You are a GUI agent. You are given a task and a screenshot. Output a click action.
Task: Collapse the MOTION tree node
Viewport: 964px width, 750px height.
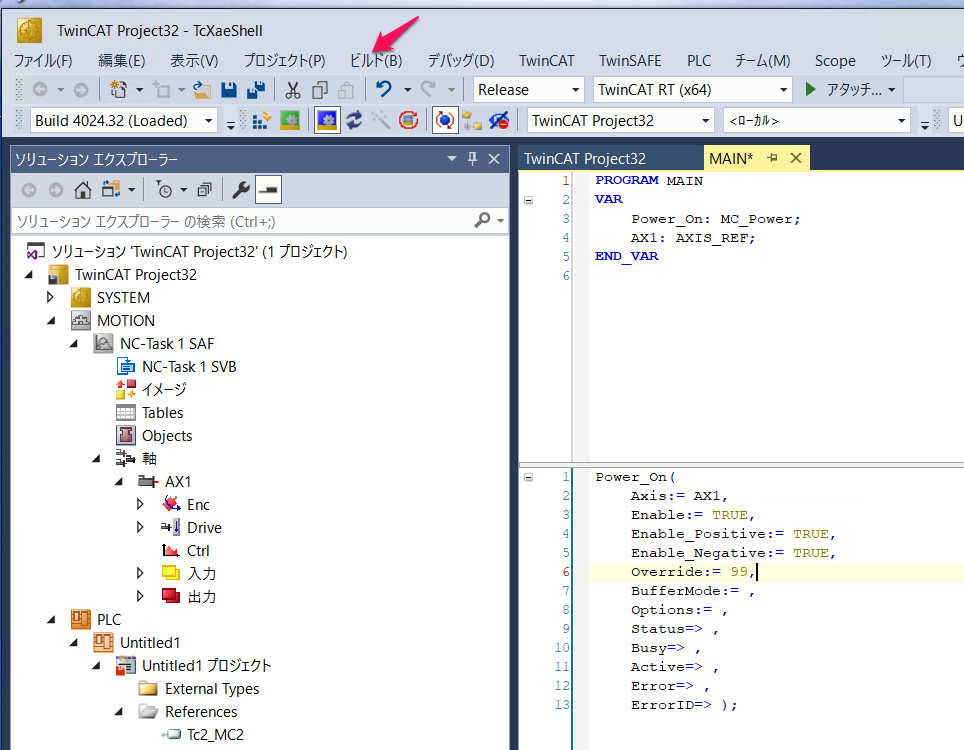[x=51, y=320]
